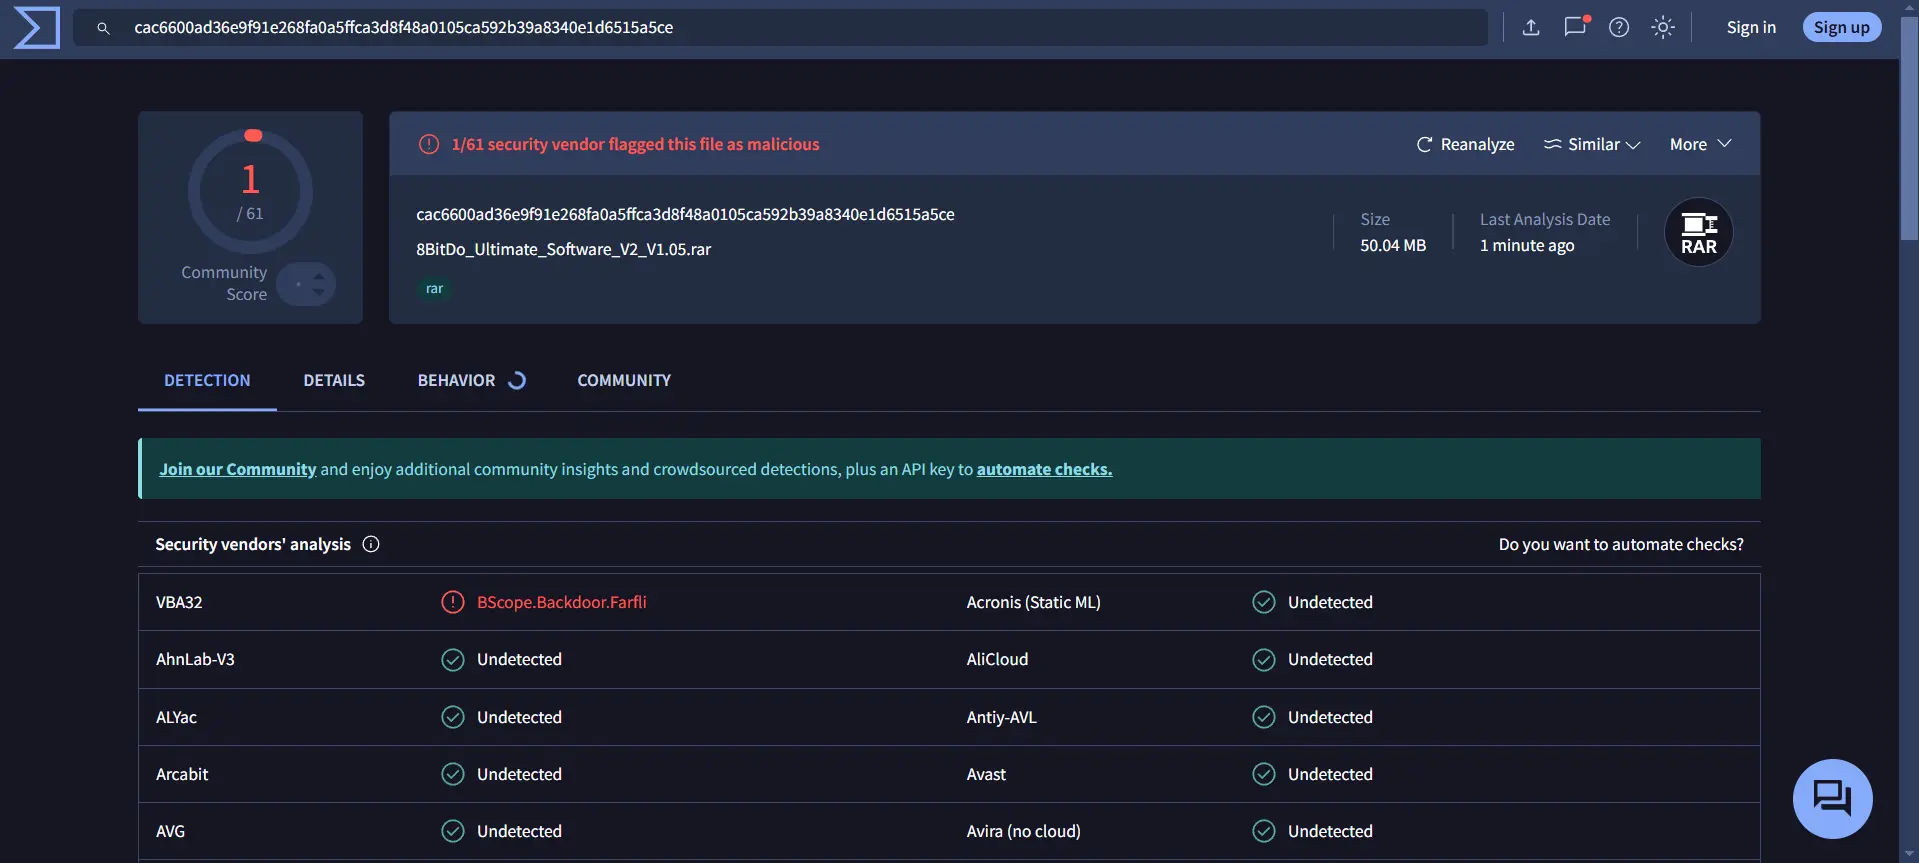
Task: Click the Avira undetected checkmark icon
Action: pos(1264,831)
